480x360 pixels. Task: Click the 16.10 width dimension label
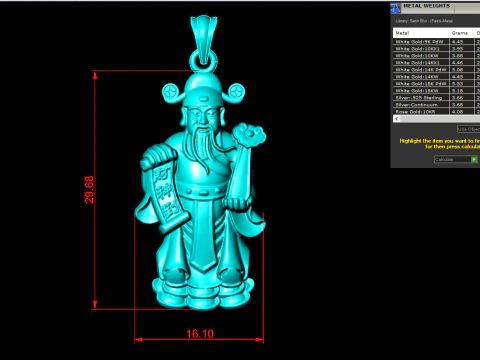200,334
